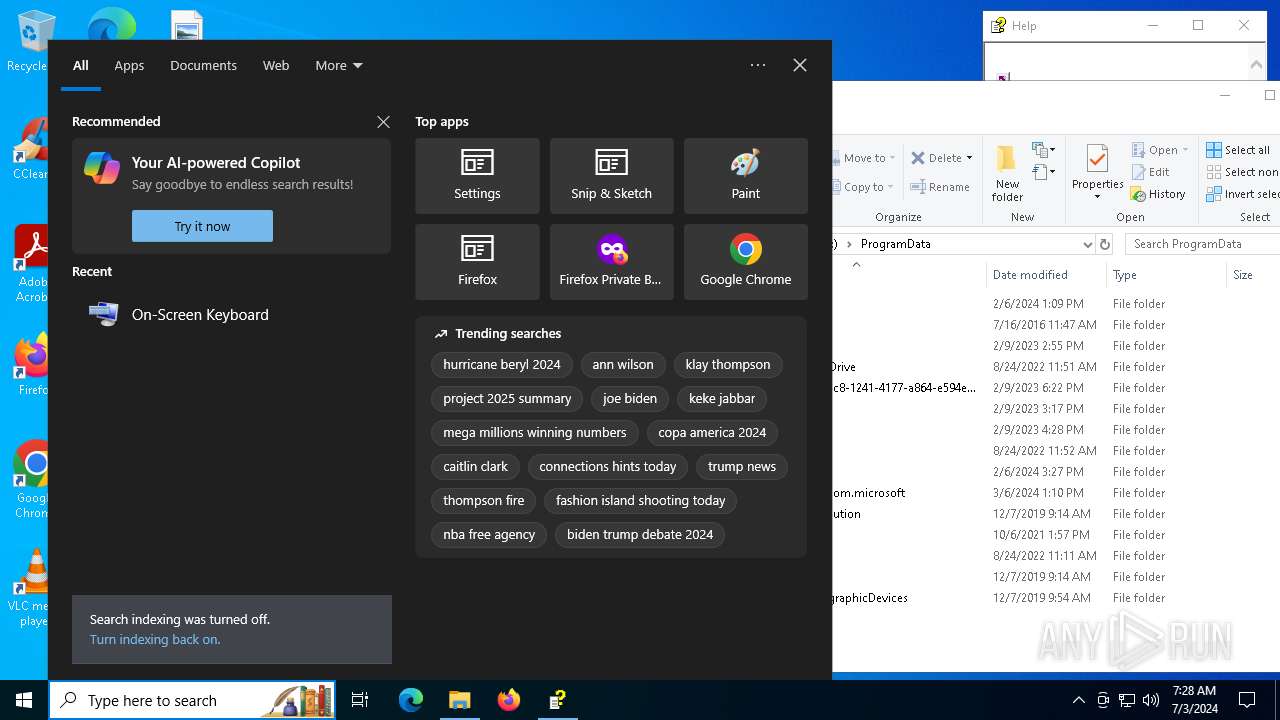Click the network tray icon
The height and width of the screenshot is (720, 1280).
(x=1127, y=700)
